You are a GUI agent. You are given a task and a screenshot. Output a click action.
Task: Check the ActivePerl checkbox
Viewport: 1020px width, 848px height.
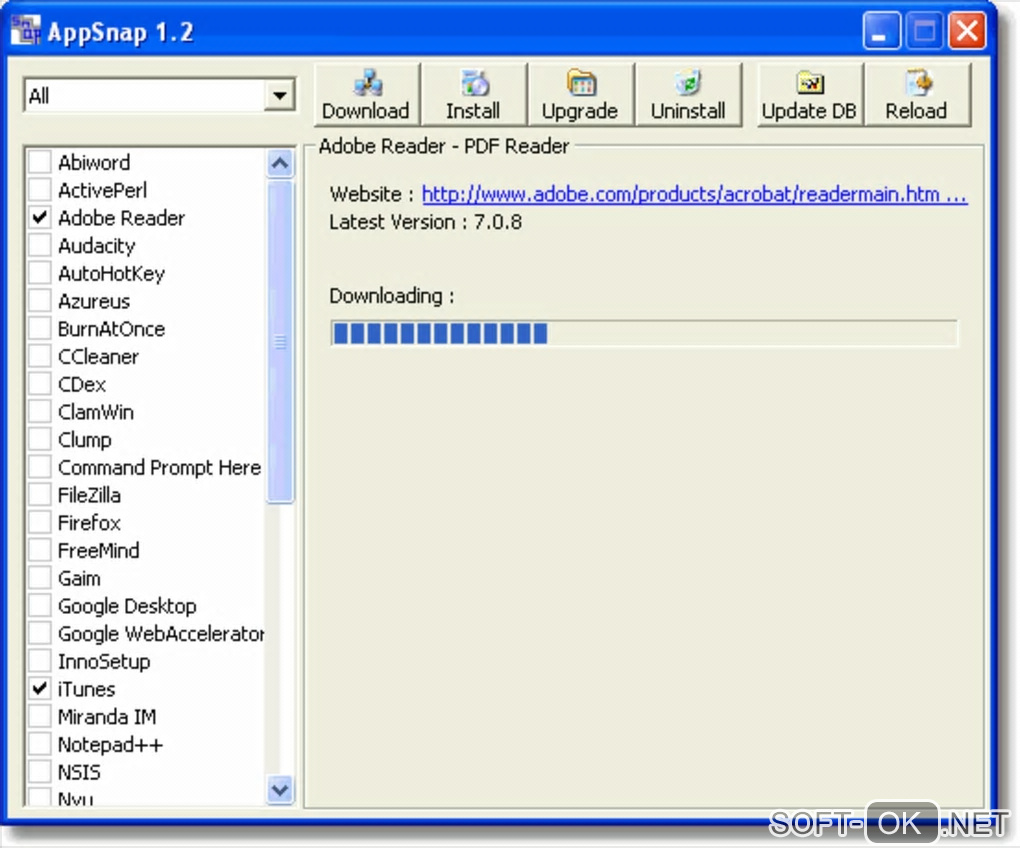[x=40, y=190]
